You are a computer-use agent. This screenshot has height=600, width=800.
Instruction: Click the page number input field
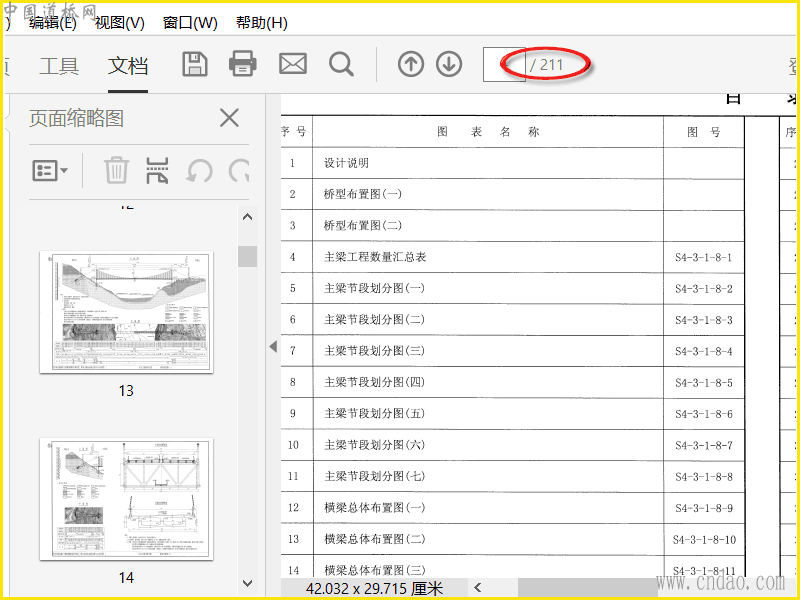pos(503,65)
